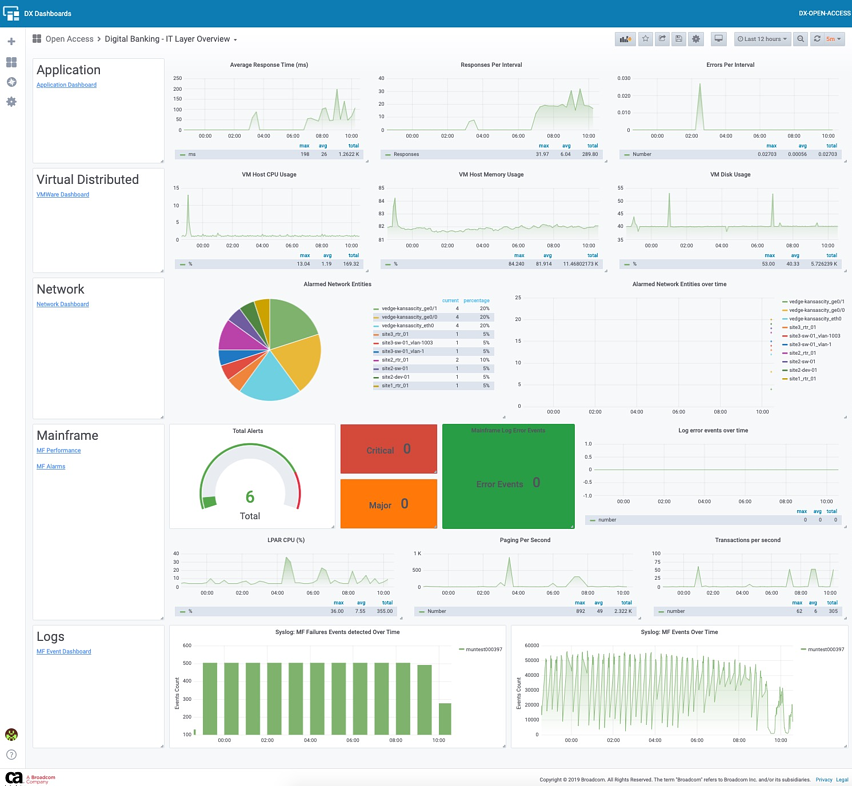The width and height of the screenshot is (852, 786).
Task: Click the red Critical alerts tile
Action: coord(388,450)
